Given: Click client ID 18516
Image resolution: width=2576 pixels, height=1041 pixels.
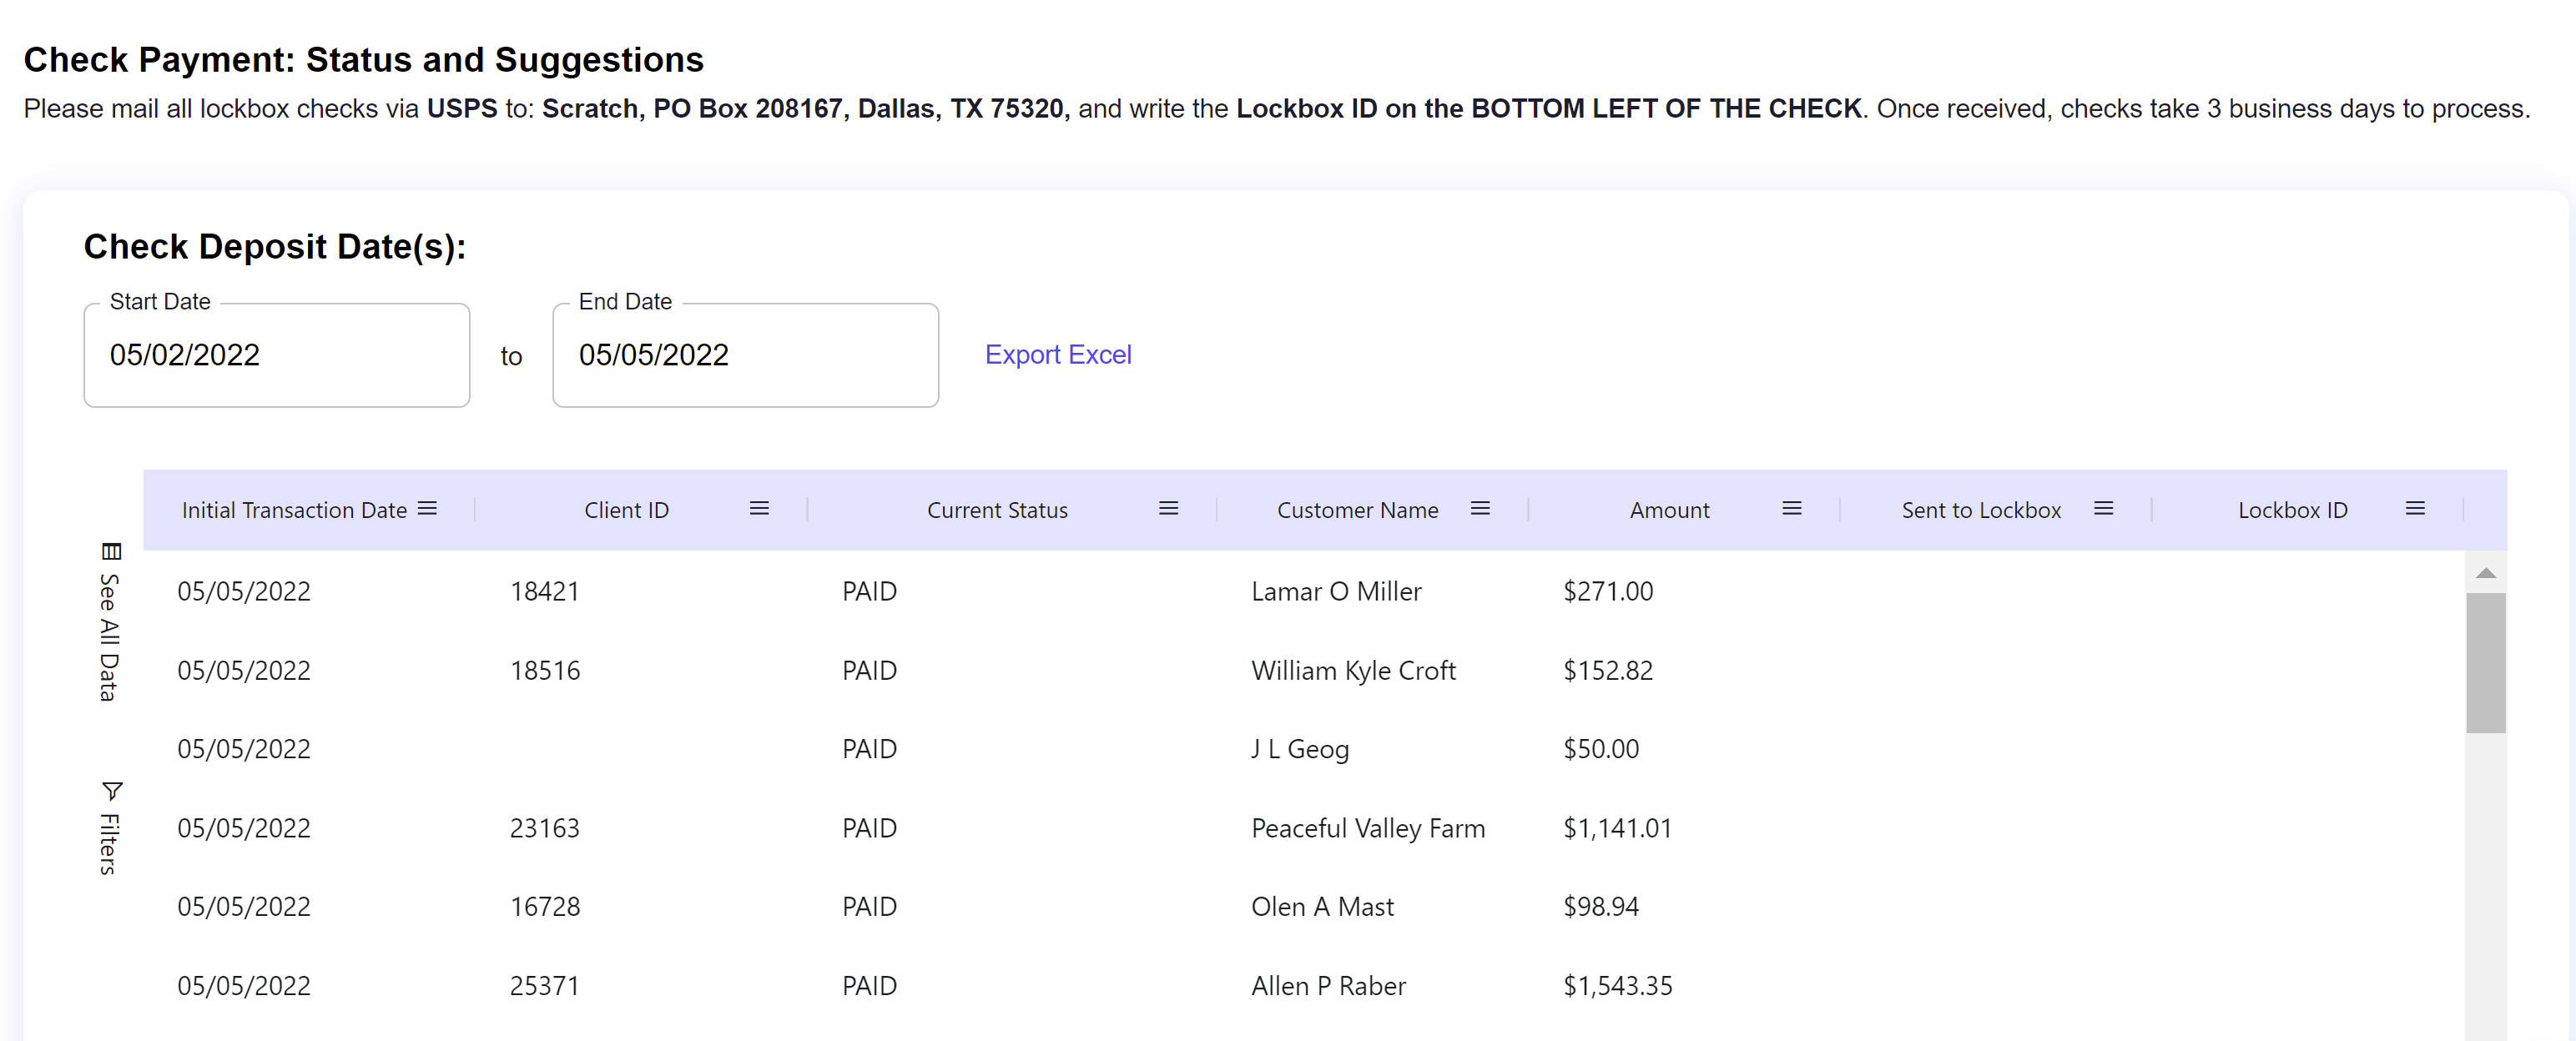Looking at the screenshot, I should 545,670.
